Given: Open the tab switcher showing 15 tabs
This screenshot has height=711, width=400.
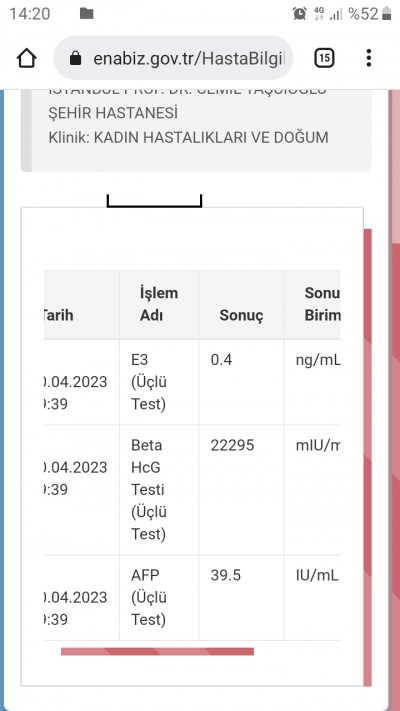Looking at the screenshot, I should tap(324, 58).
